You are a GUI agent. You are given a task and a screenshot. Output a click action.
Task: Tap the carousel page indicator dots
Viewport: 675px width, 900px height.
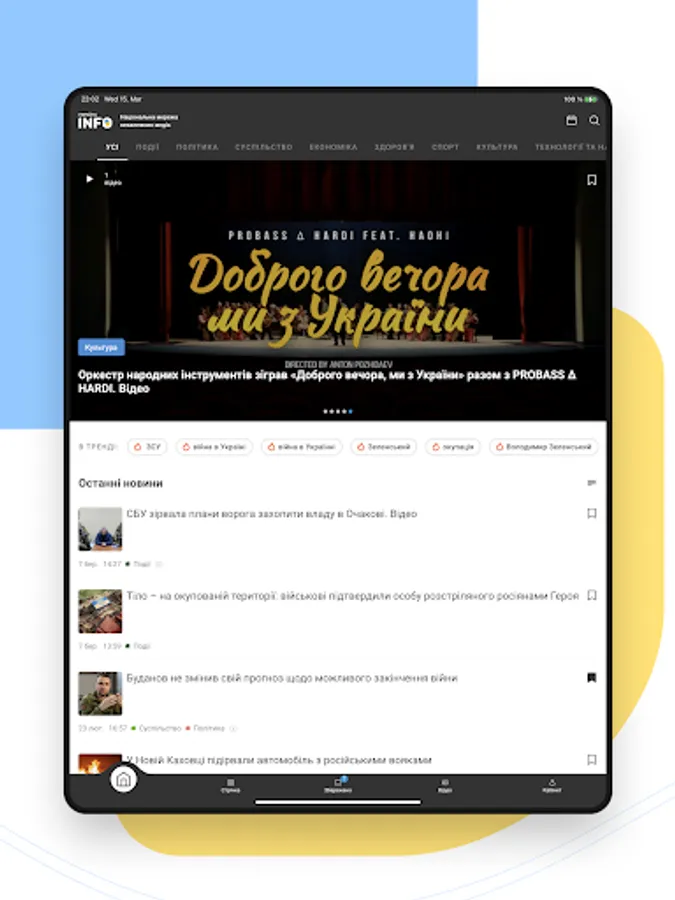tap(338, 411)
